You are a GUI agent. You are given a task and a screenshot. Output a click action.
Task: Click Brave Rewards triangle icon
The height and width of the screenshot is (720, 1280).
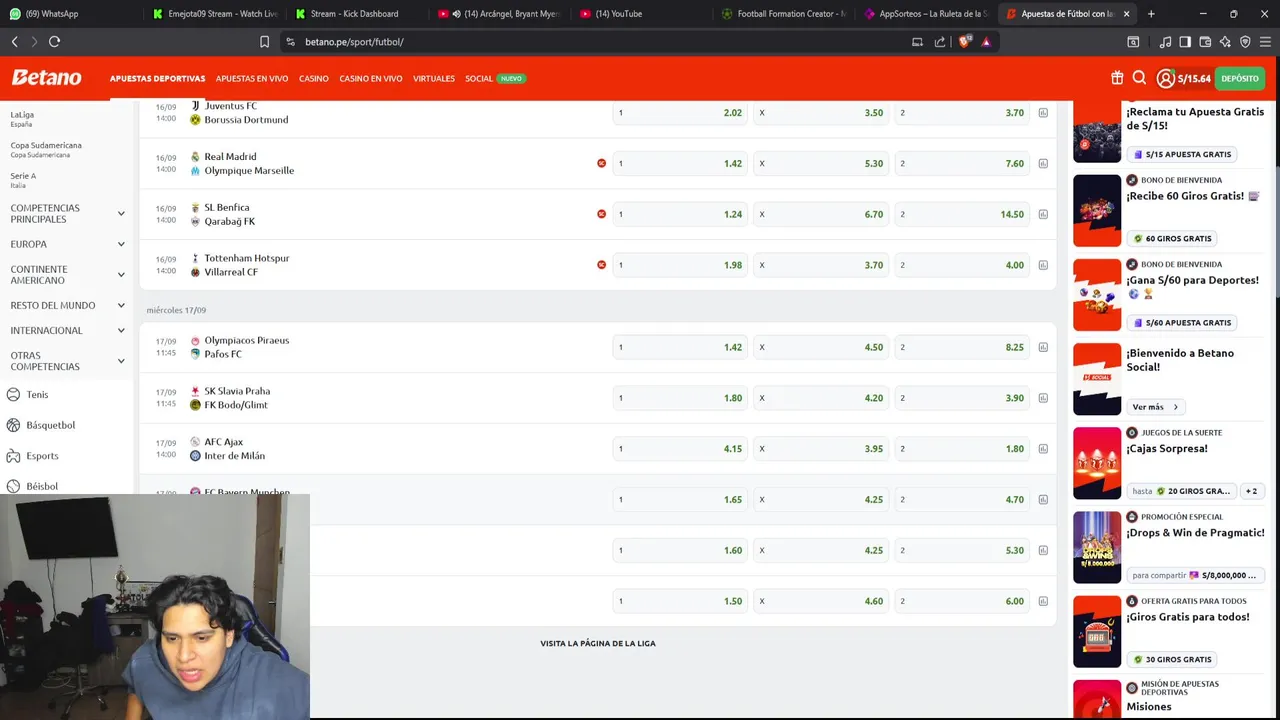986,42
